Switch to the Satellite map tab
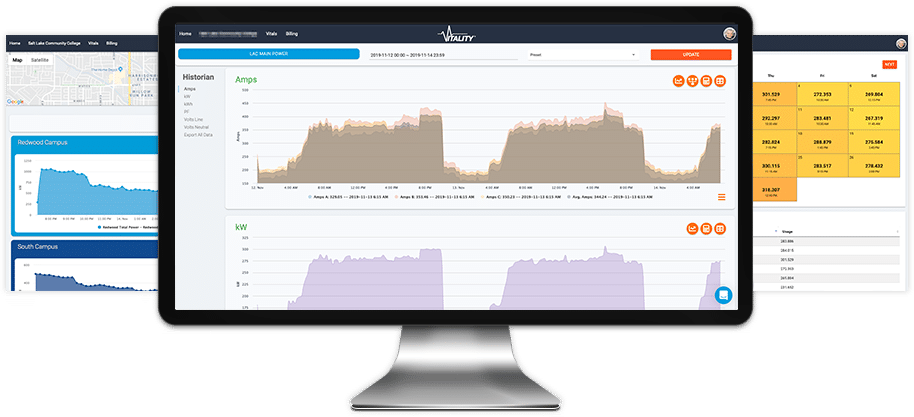Viewport: 914px width, 417px height. point(41,60)
